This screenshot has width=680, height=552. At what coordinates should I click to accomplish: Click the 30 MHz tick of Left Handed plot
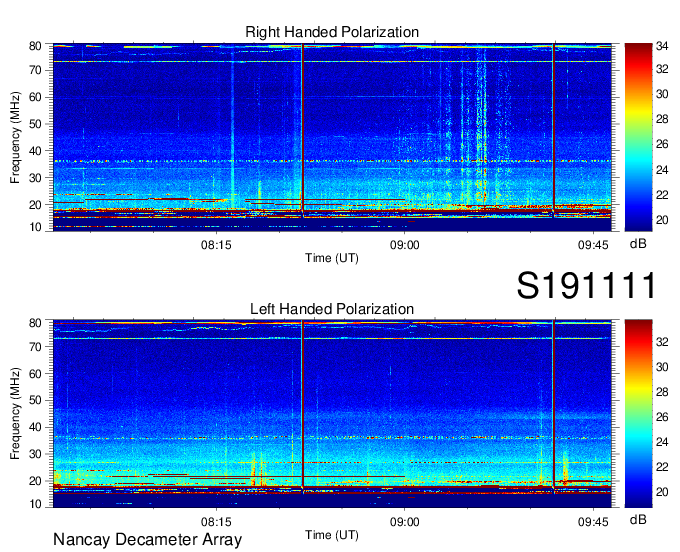pyautogui.click(x=35, y=454)
